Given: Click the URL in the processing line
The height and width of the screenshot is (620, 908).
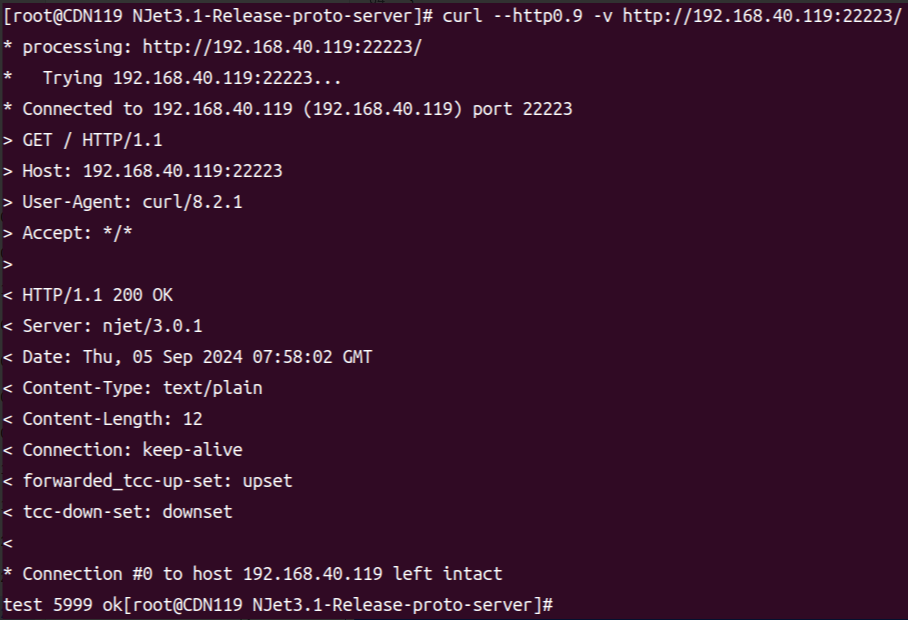Looking at the screenshot, I should pos(283,47).
